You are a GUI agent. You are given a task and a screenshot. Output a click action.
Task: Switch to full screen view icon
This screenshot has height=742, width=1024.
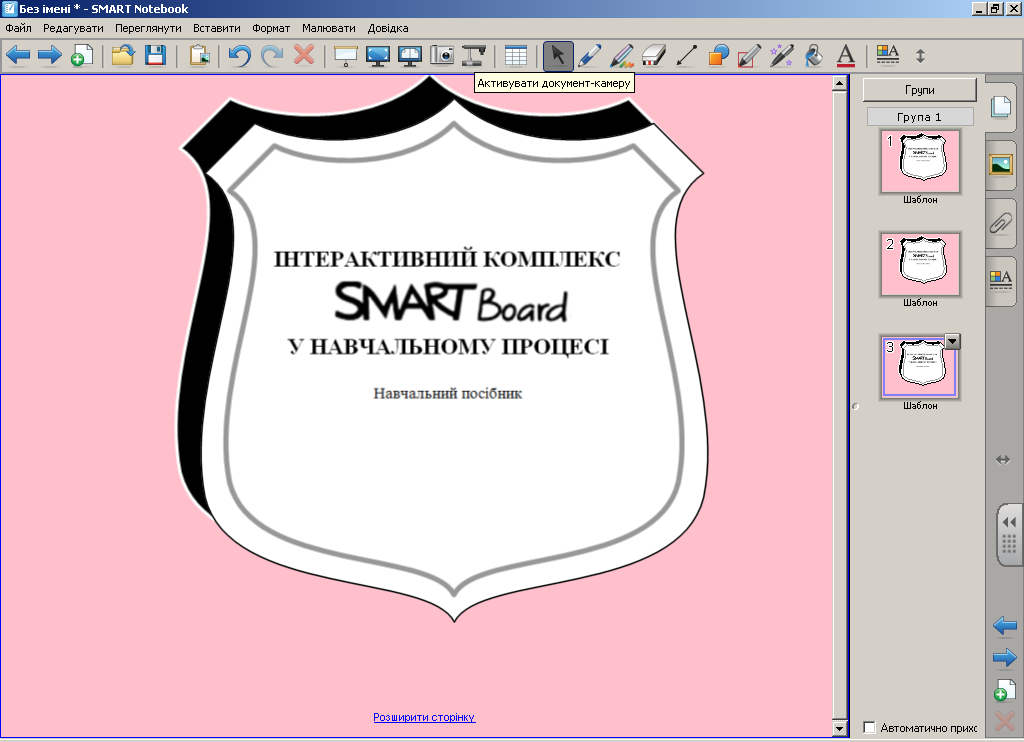point(377,56)
